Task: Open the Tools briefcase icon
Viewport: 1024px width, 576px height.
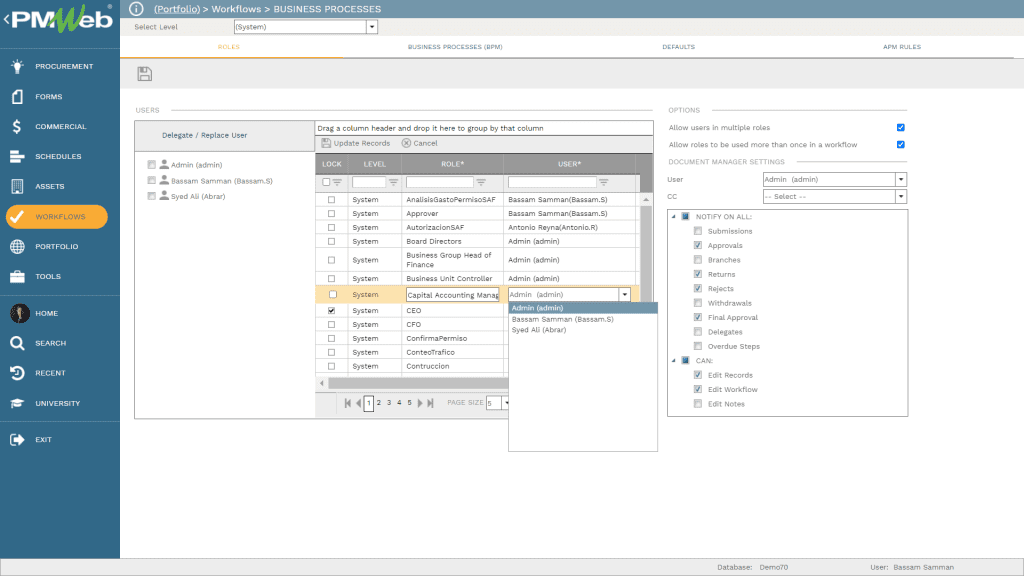Action: pyautogui.click(x=18, y=277)
